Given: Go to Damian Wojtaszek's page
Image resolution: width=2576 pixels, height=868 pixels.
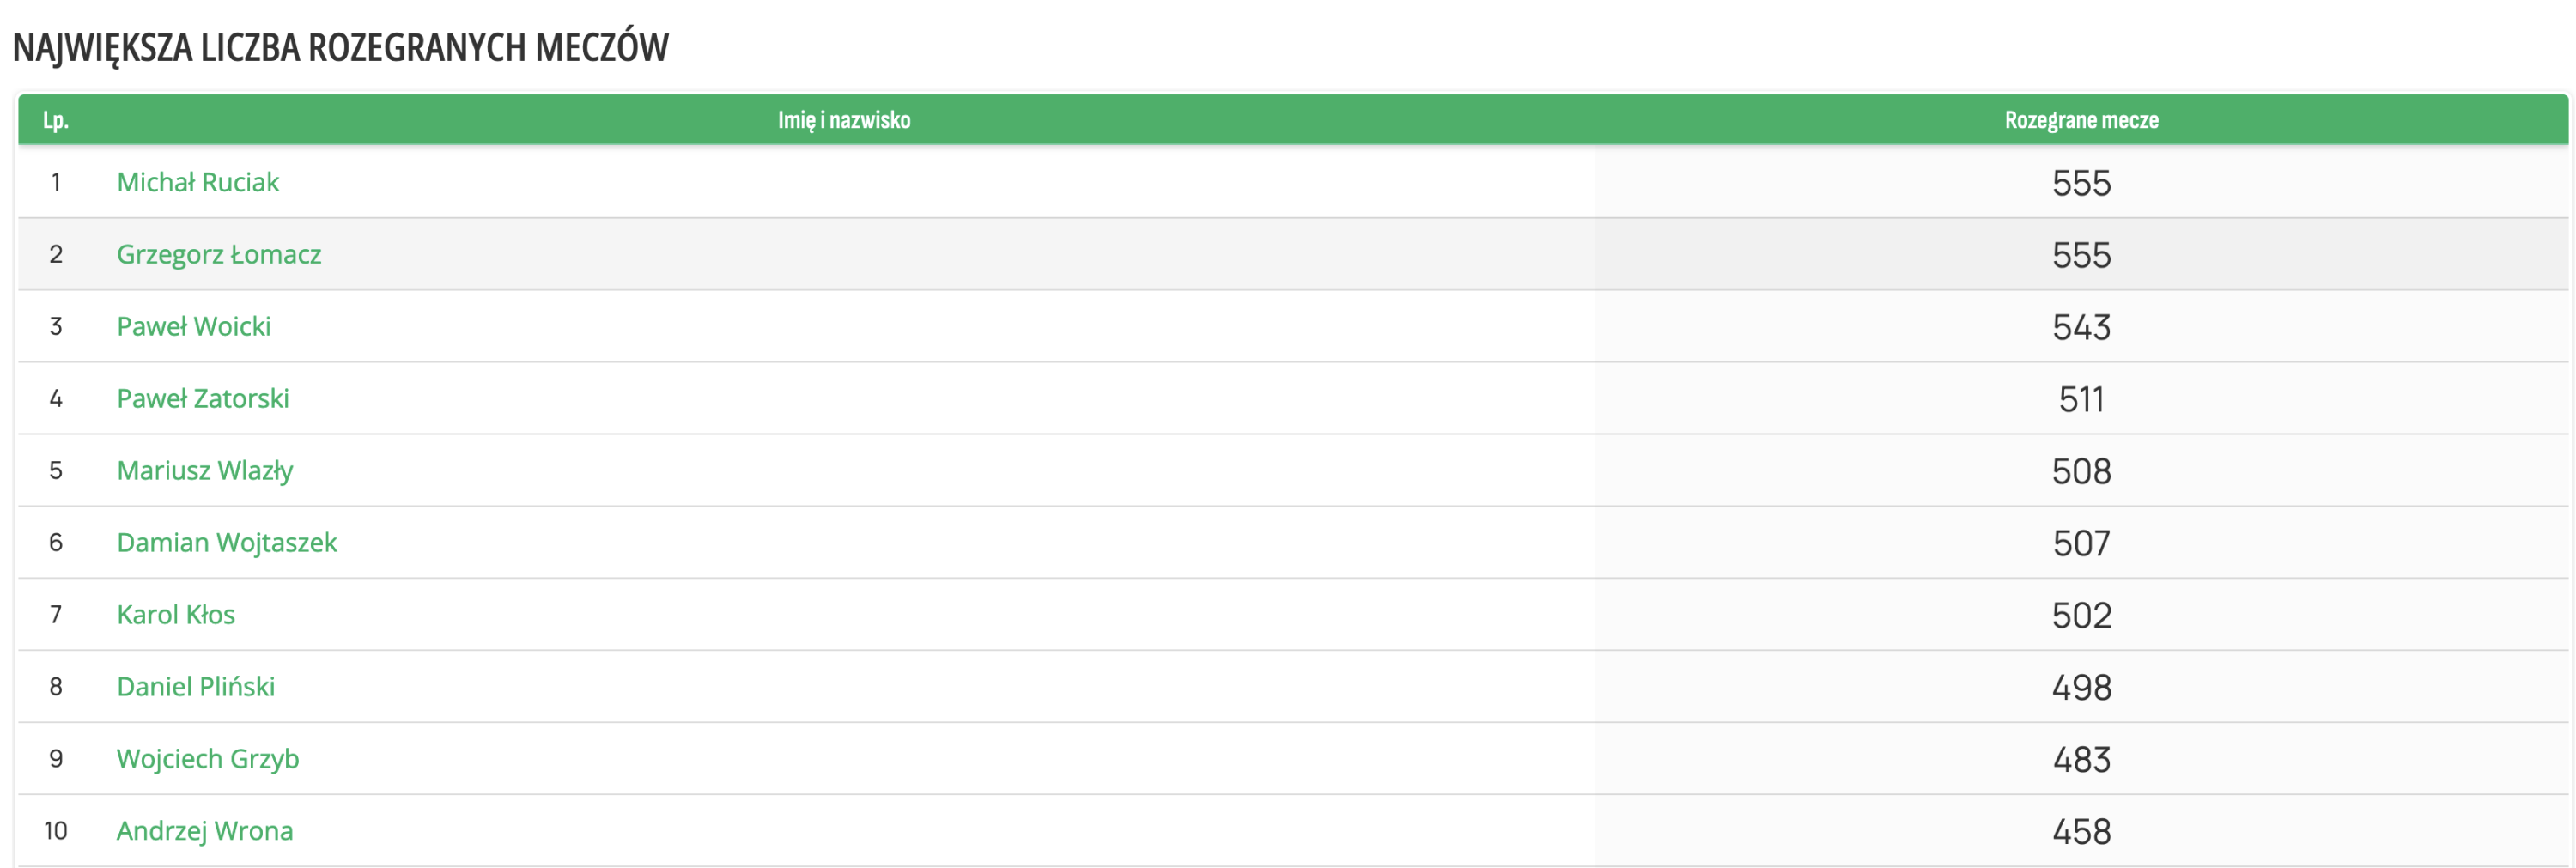Looking at the screenshot, I should (227, 542).
